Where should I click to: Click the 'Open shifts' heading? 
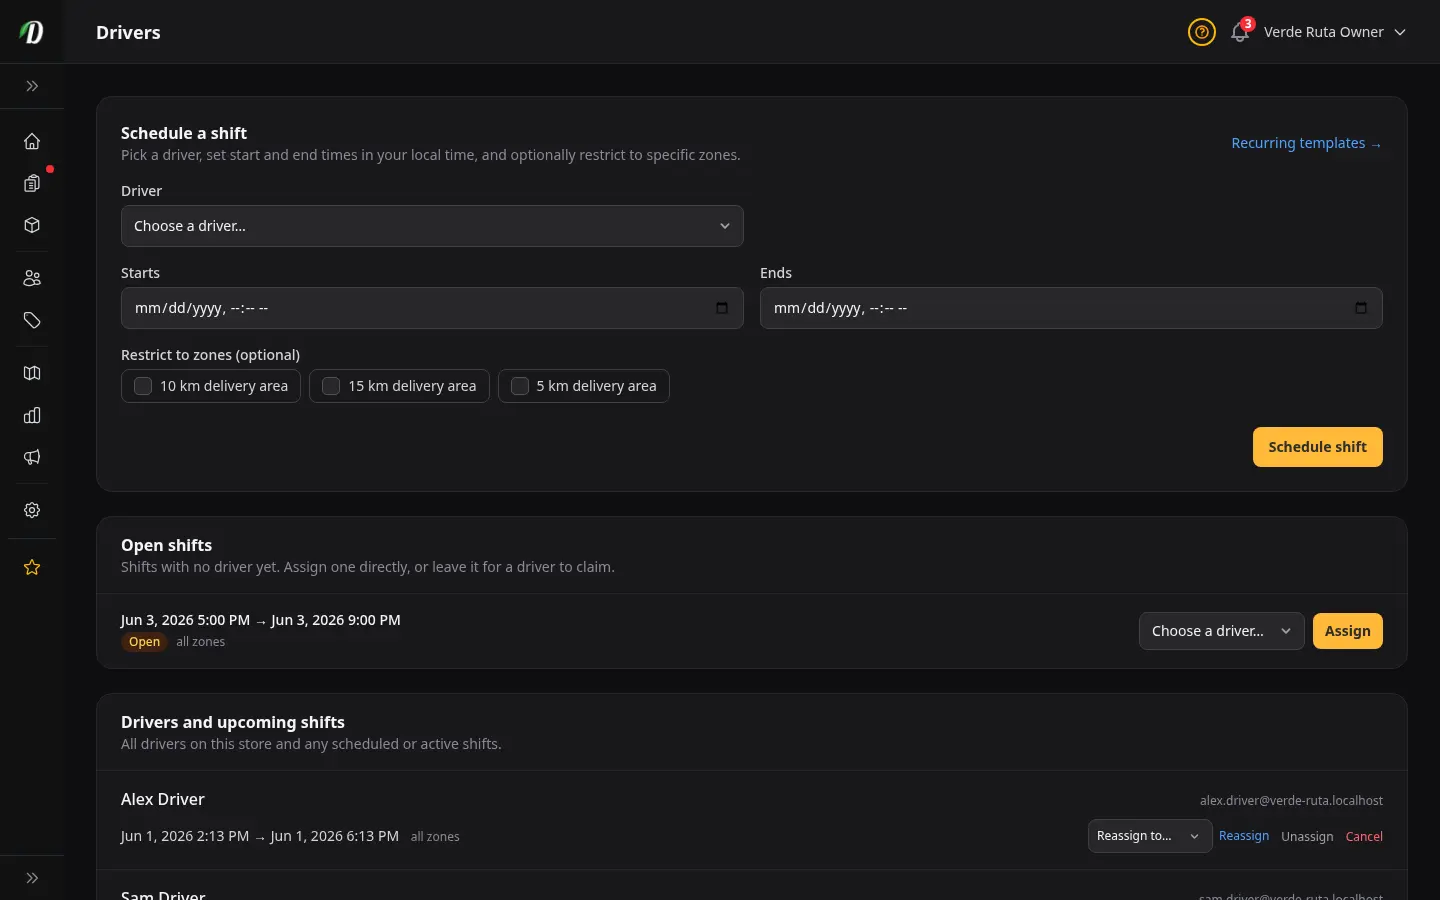166,545
